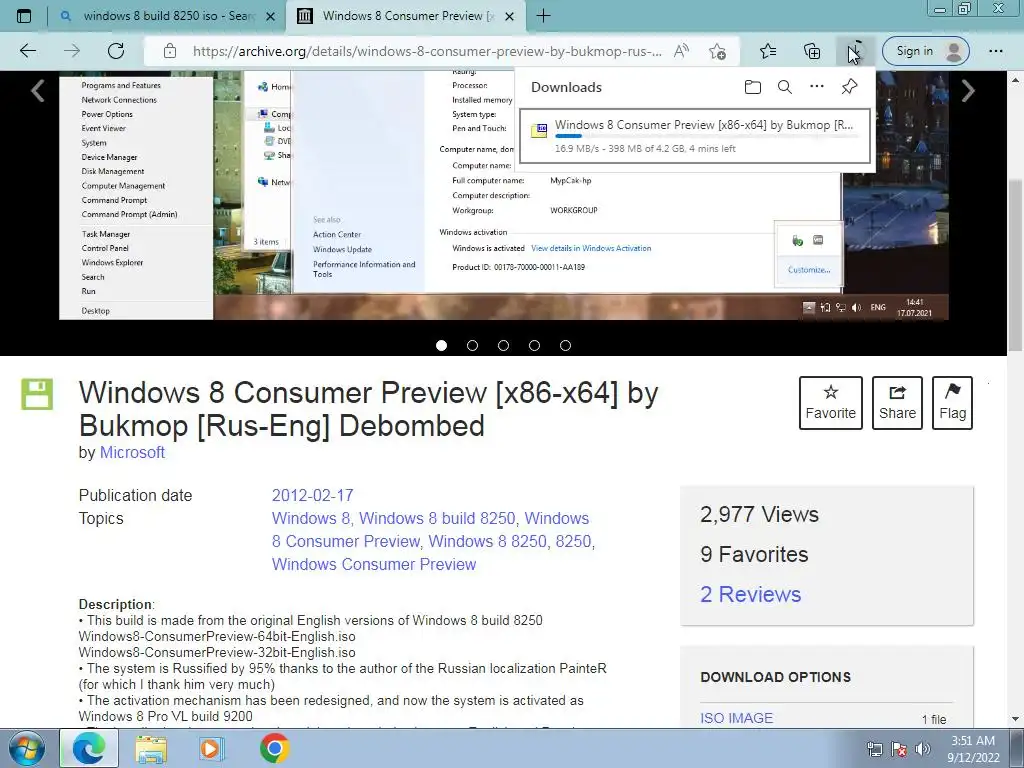Click the taskbar clock
1024x768 pixels.
(973, 749)
